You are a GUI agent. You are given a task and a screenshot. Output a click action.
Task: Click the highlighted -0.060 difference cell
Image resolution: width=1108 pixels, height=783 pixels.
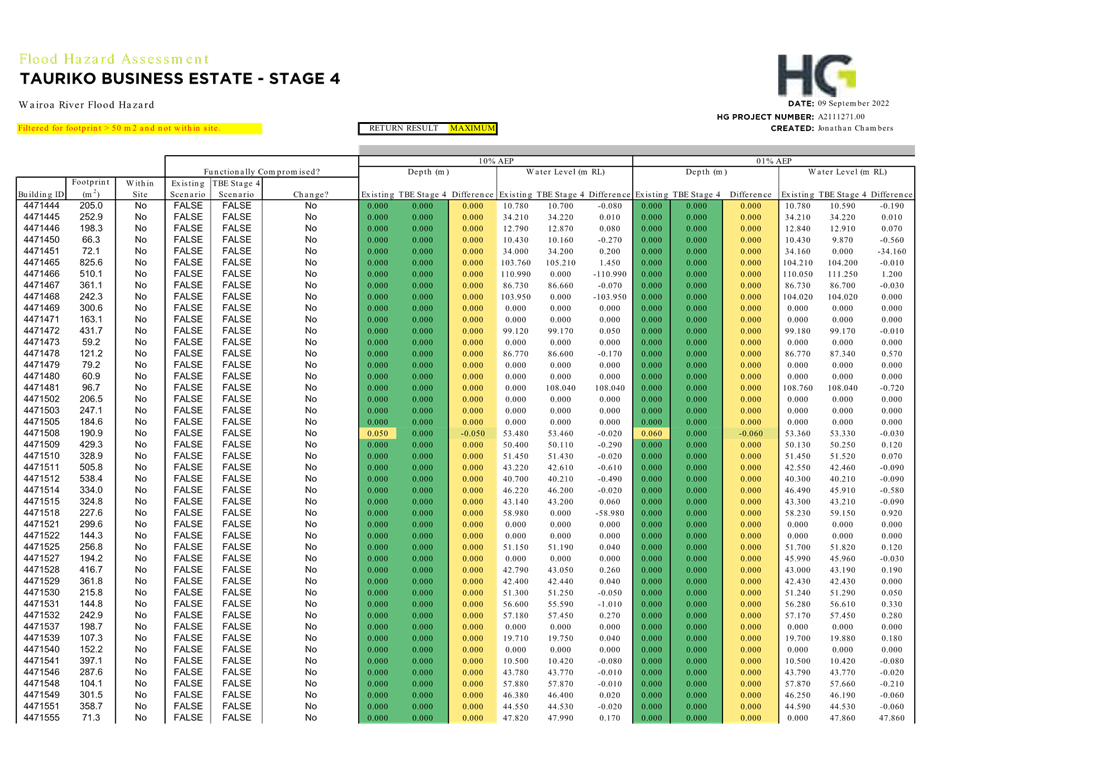(x=749, y=433)
